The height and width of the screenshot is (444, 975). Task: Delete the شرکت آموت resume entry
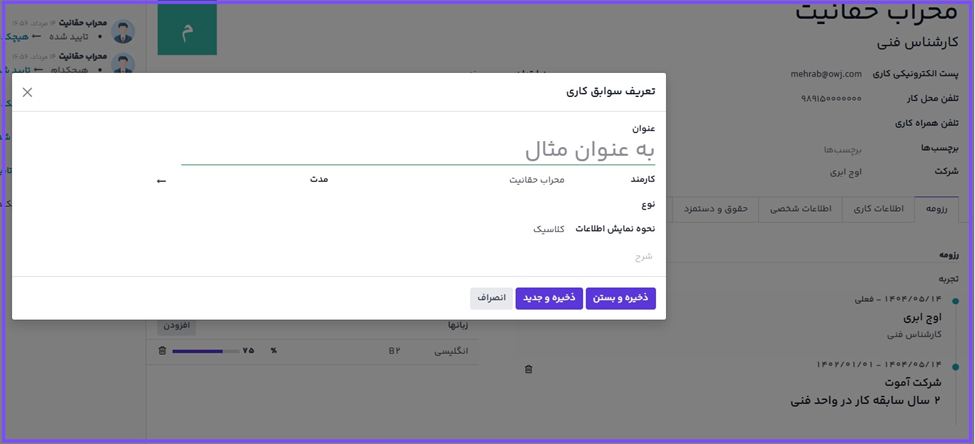point(529,369)
